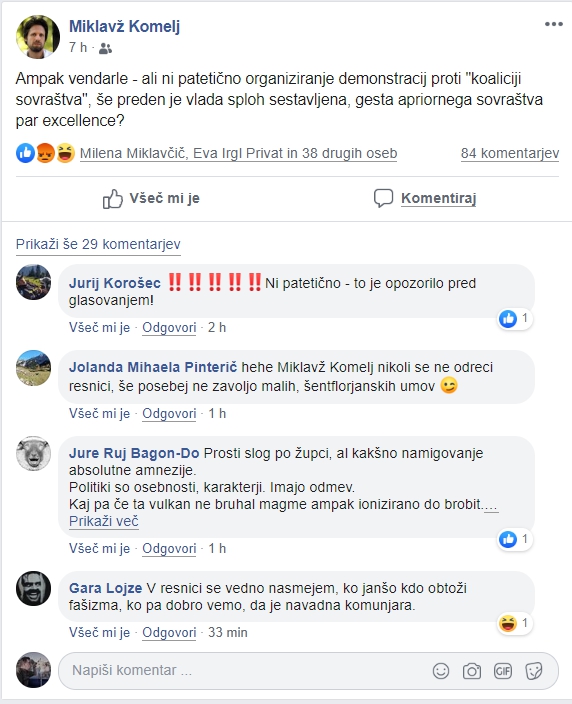Open the GIF picker icon
This screenshot has height=704, width=572.
click(x=503, y=671)
